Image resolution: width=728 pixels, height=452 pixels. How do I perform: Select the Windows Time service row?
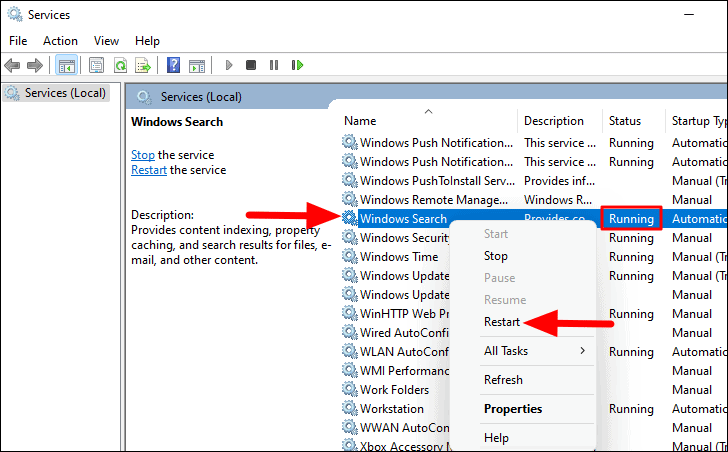tap(399, 257)
